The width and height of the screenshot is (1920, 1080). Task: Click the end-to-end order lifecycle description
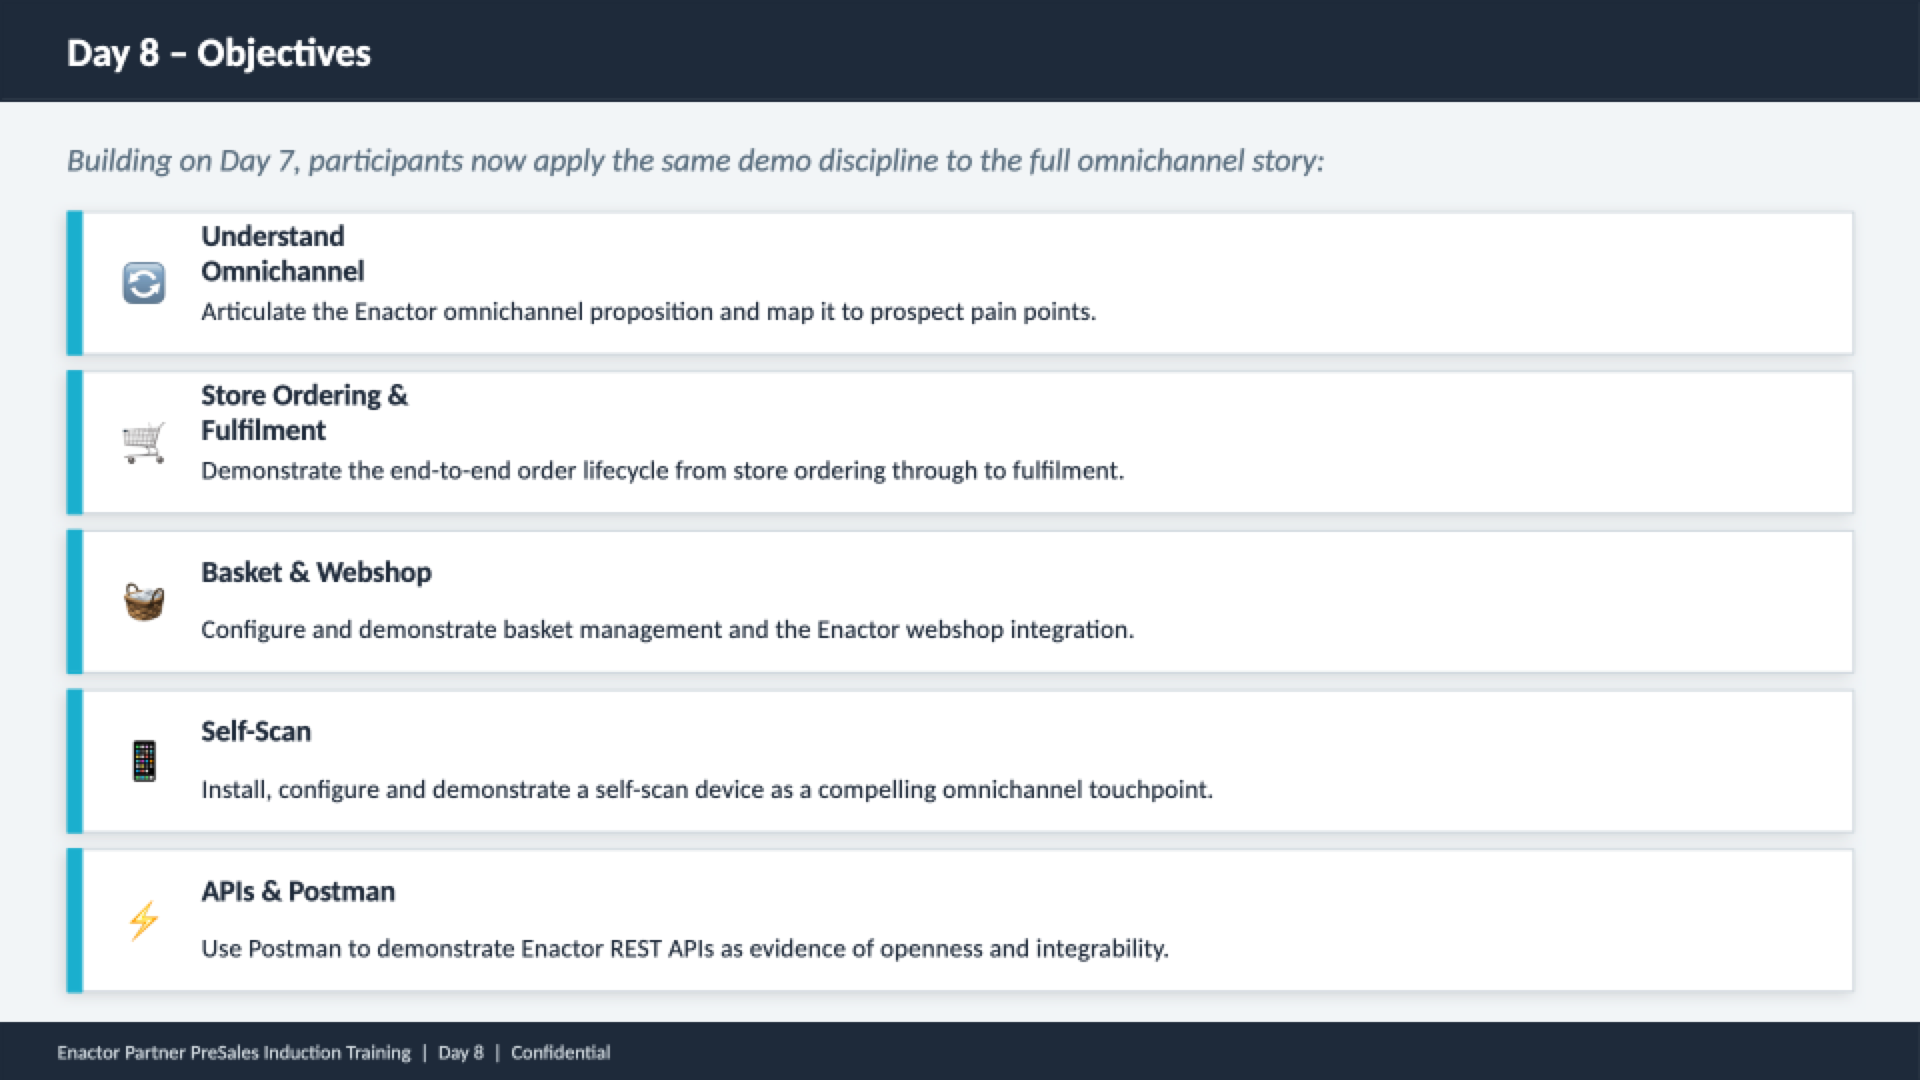click(x=662, y=471)
